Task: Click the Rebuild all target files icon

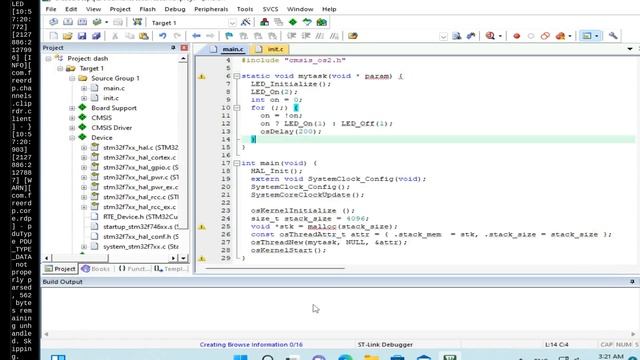Action: (82, 22)
